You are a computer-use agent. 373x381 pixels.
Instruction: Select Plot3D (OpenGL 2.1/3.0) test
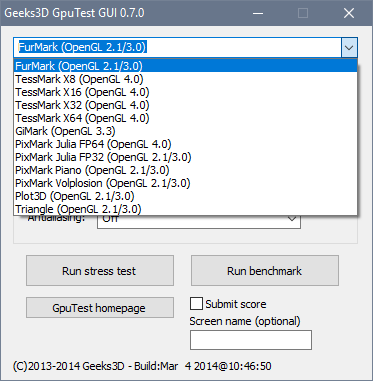coord(186,196)
